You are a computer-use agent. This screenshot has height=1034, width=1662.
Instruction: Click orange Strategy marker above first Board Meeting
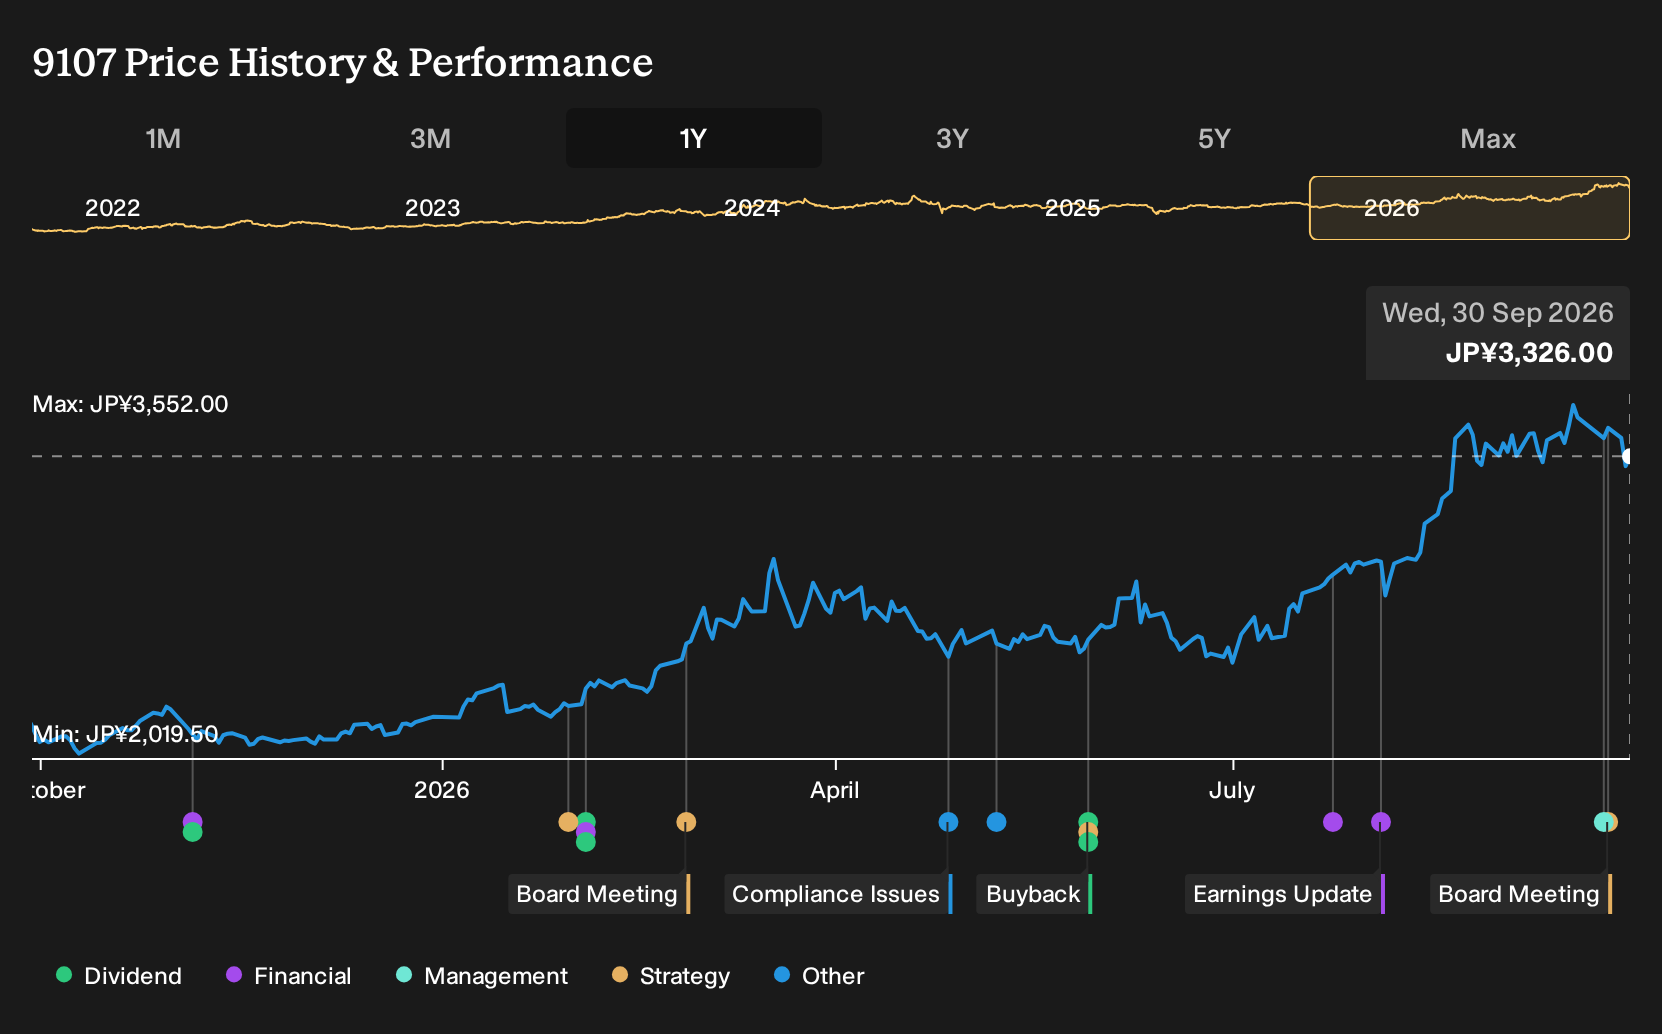click(686, 822)
